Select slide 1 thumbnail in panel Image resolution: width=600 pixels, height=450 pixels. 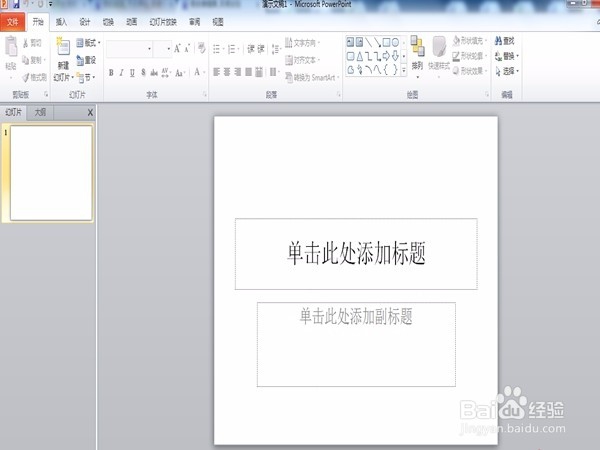[x=51, y=173]
